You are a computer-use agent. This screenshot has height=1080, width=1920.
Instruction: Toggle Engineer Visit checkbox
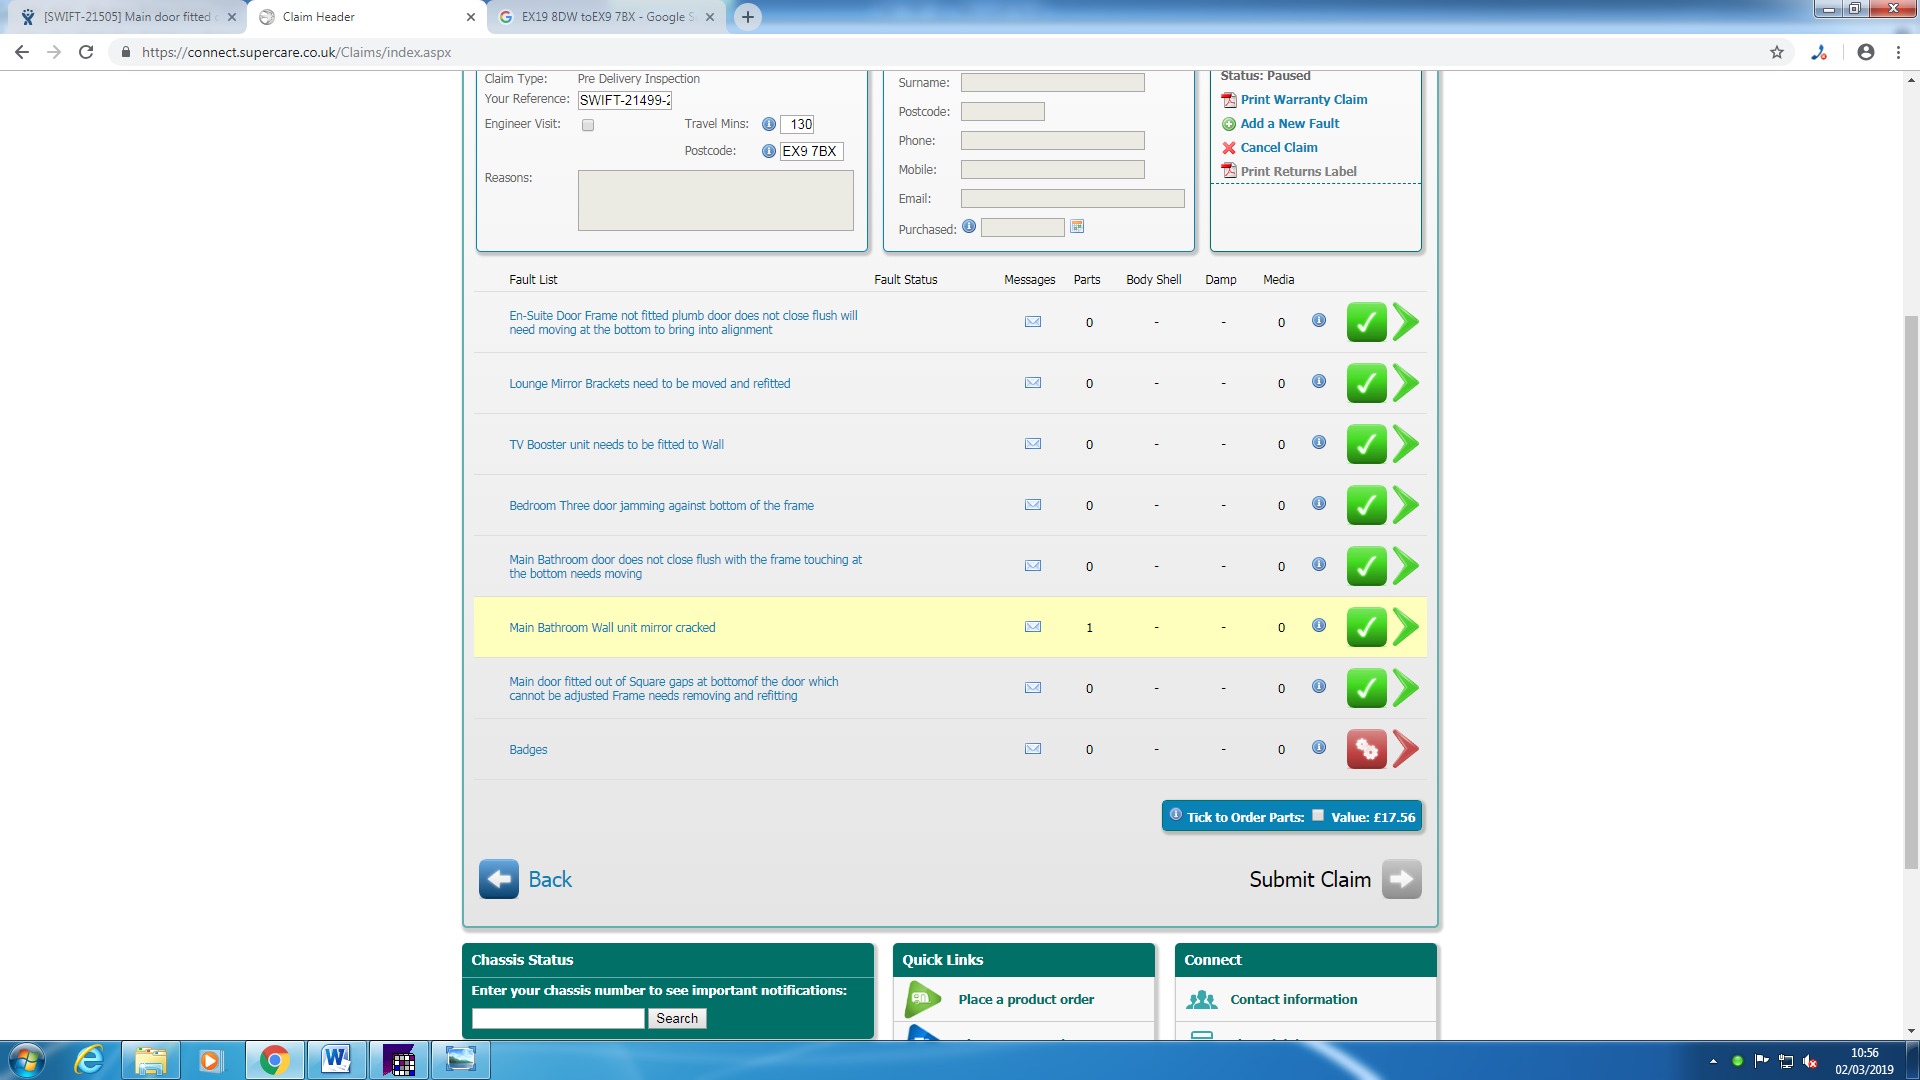pyautogui.click(x=588, y=125)
